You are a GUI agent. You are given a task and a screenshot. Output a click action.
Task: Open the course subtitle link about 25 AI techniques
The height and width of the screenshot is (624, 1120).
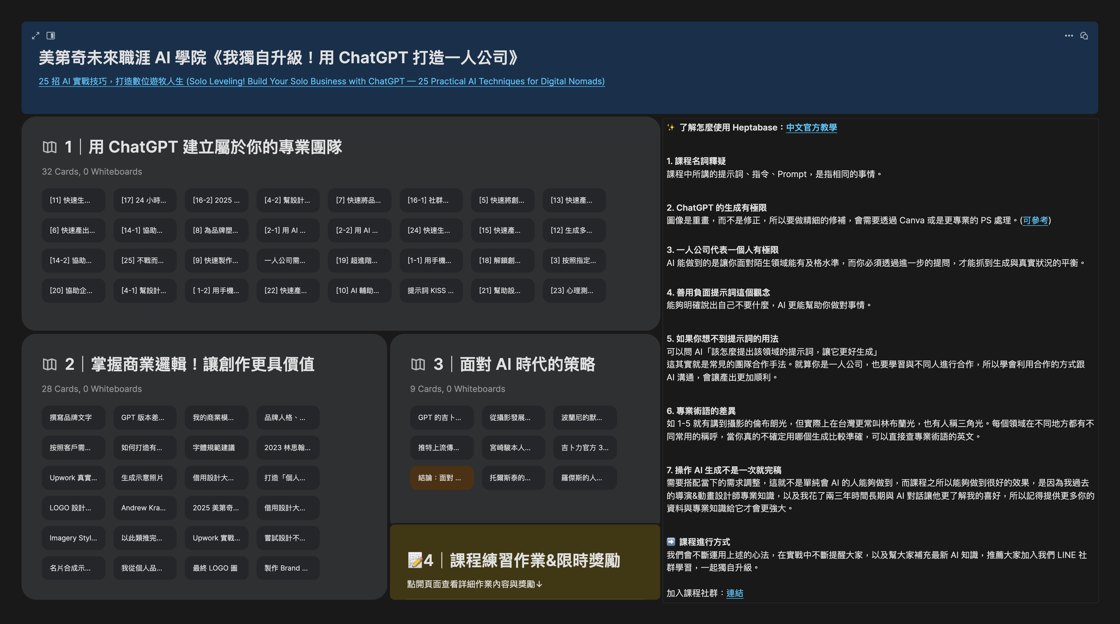[x=321, y=81]
